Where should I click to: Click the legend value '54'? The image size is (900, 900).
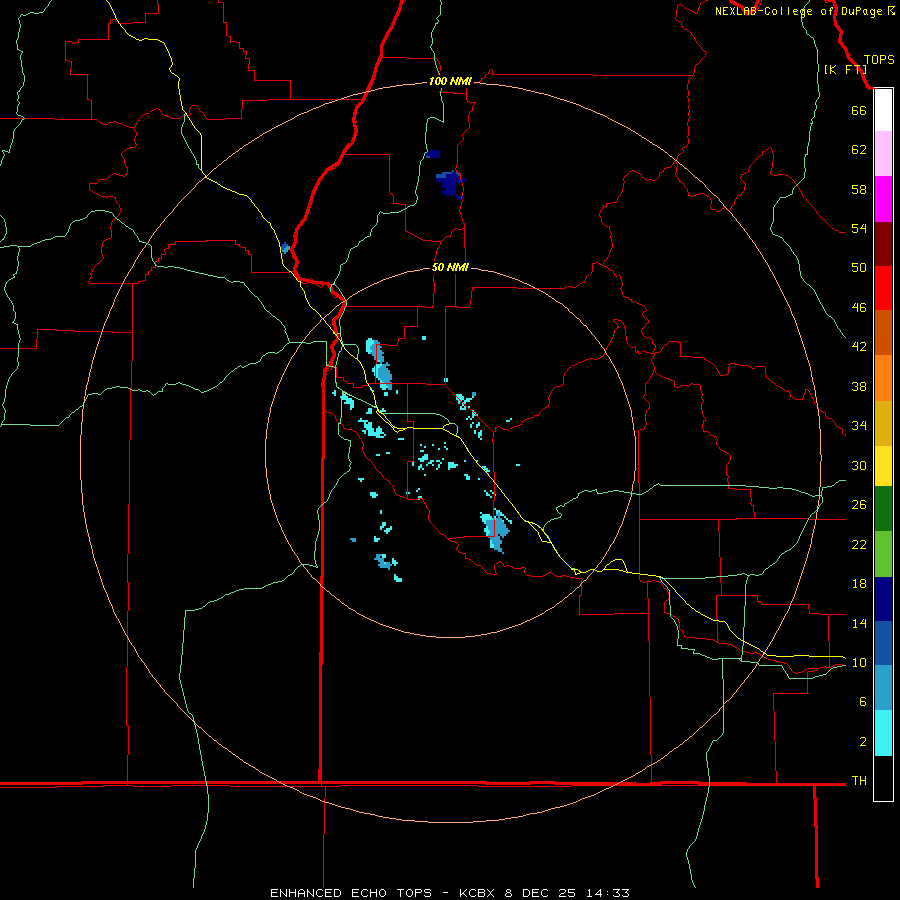[859, 228]
